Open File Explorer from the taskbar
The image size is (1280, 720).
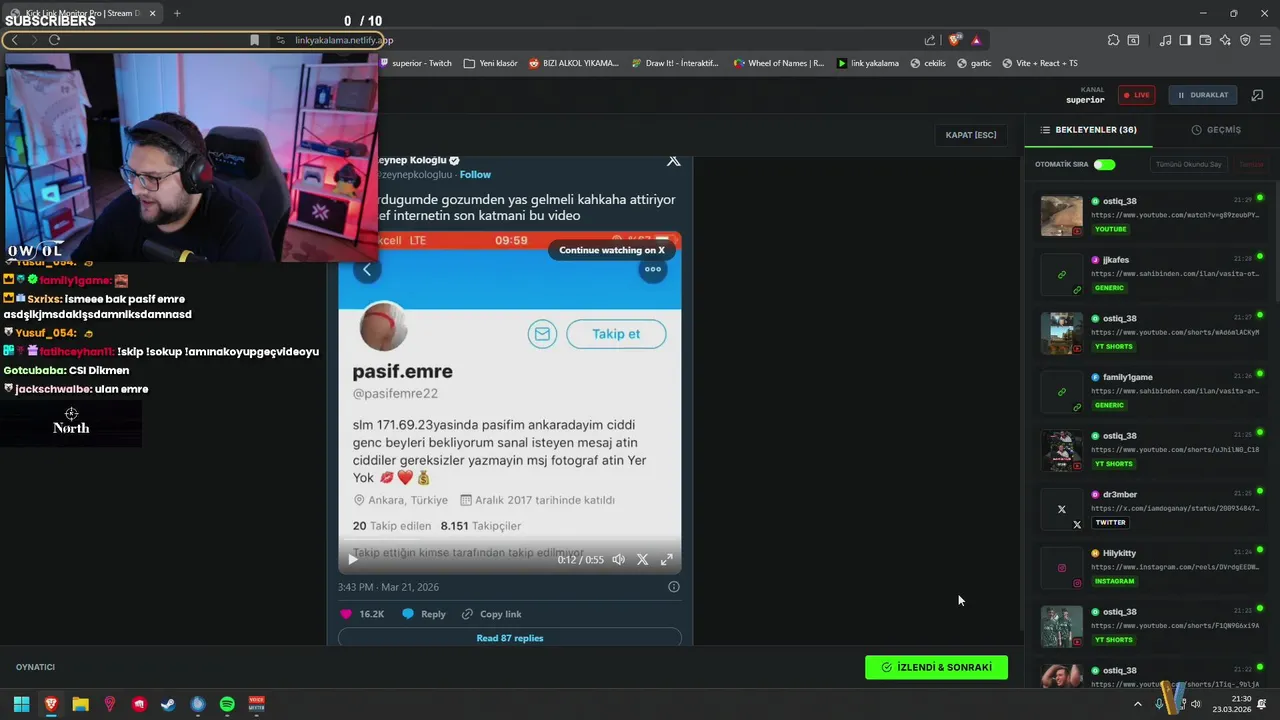pyautogui.click(x=80, y=704)
